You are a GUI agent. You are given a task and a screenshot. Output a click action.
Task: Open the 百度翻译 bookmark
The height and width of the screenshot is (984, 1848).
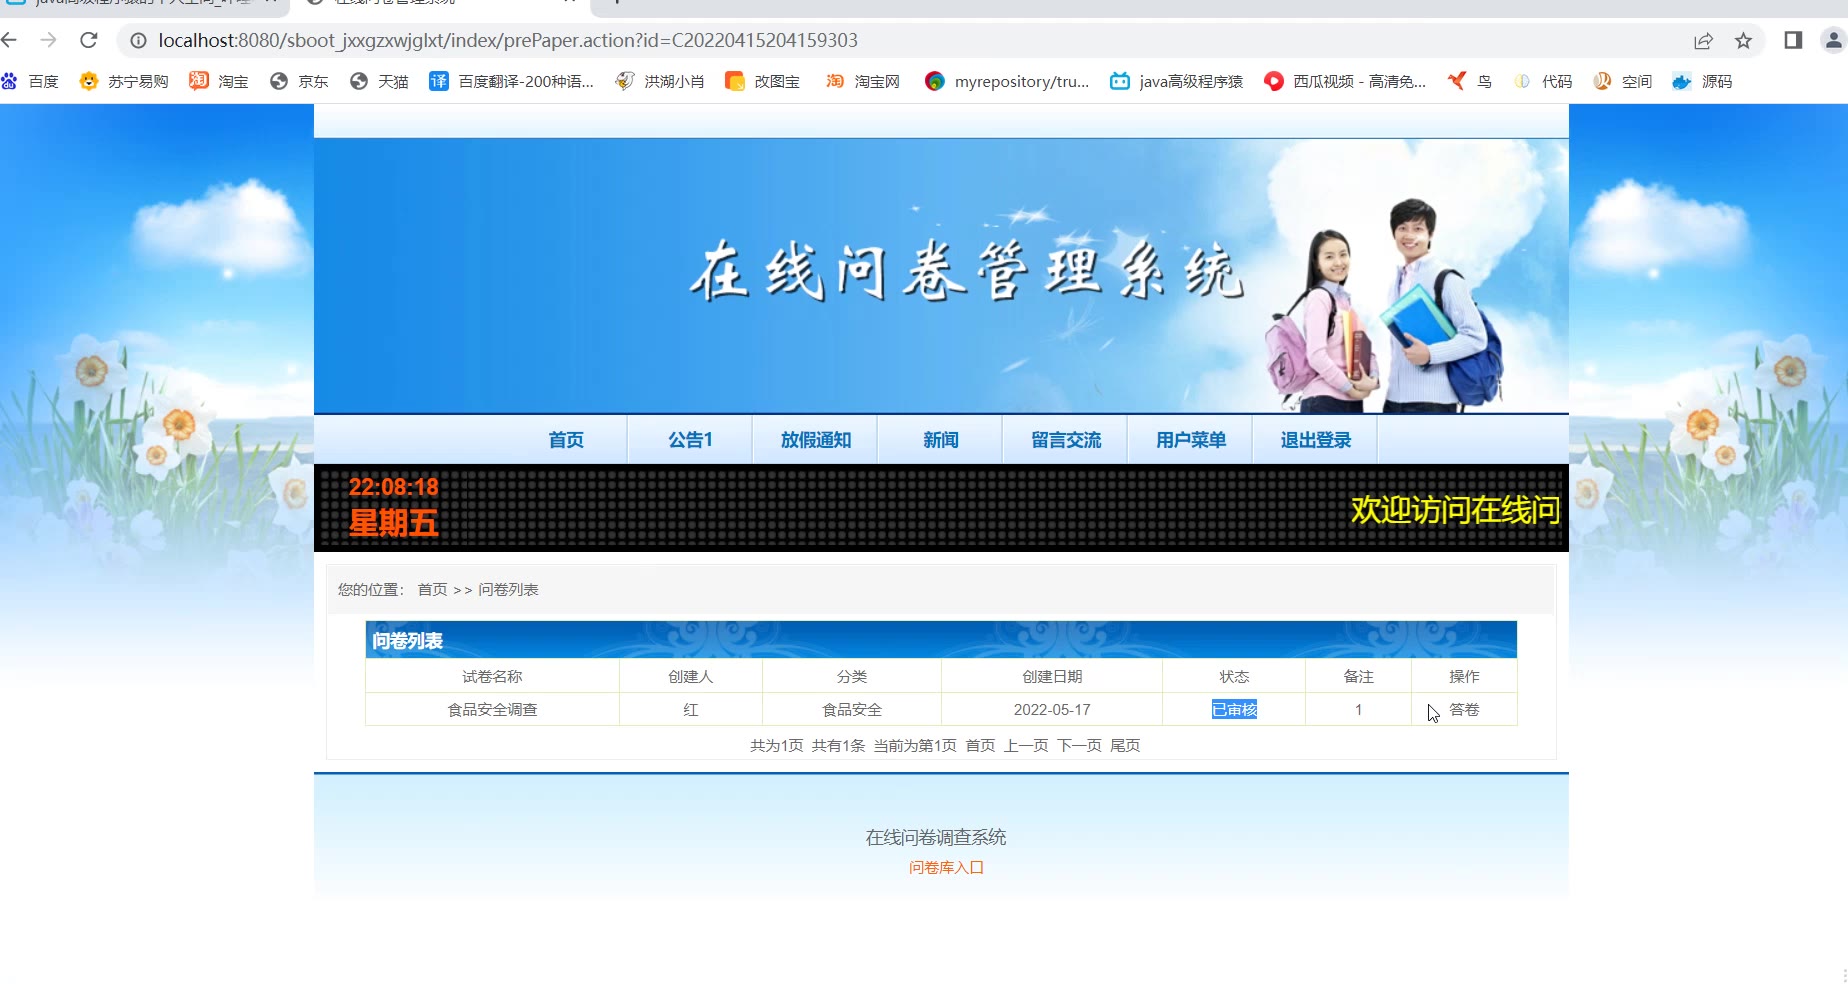pyautogui.click(x=511, y=82)
